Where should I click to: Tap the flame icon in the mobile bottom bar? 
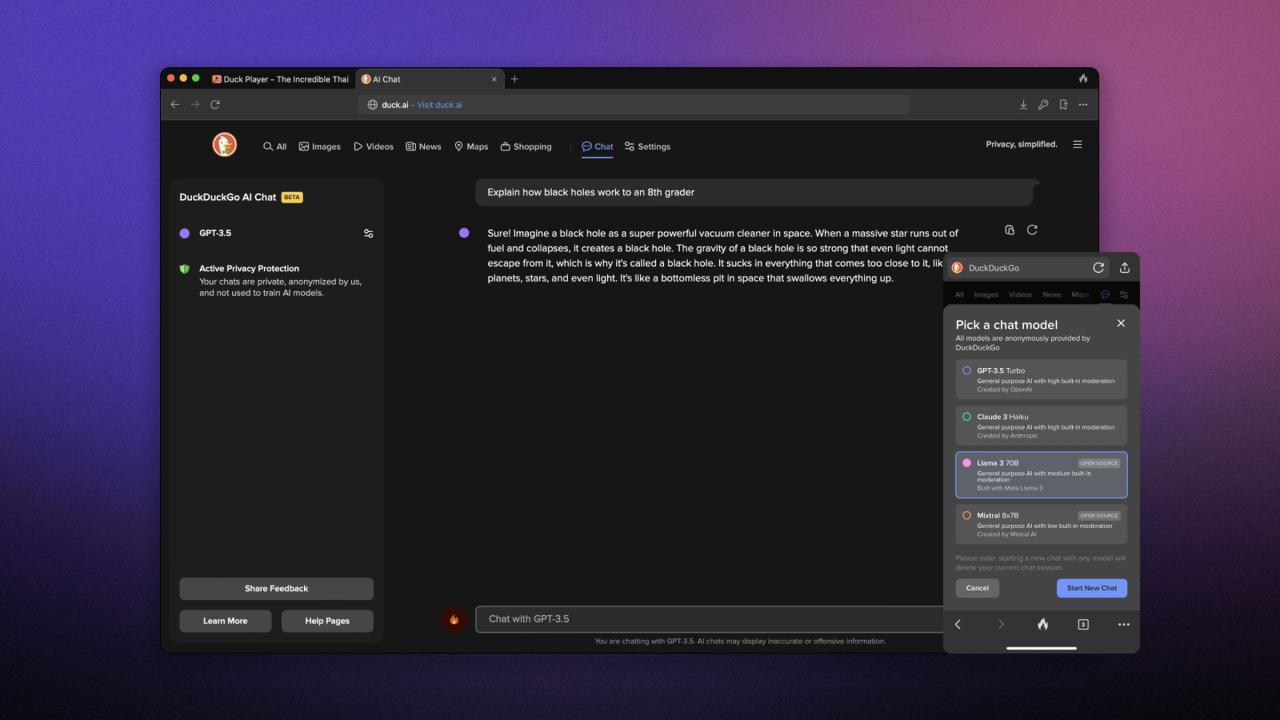point(1042,624)
